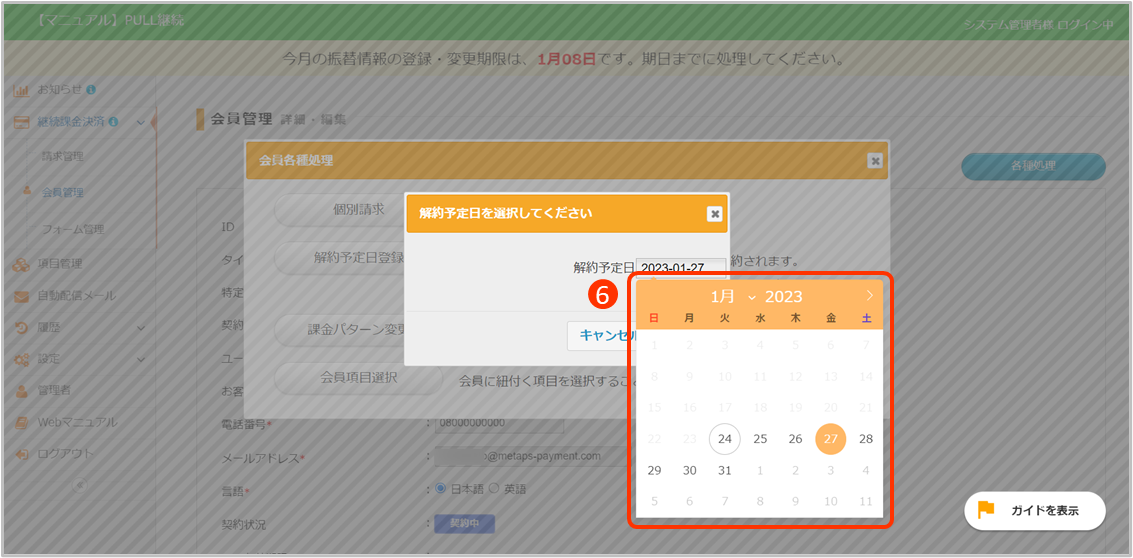Click the 履歴 history icon

21,327
